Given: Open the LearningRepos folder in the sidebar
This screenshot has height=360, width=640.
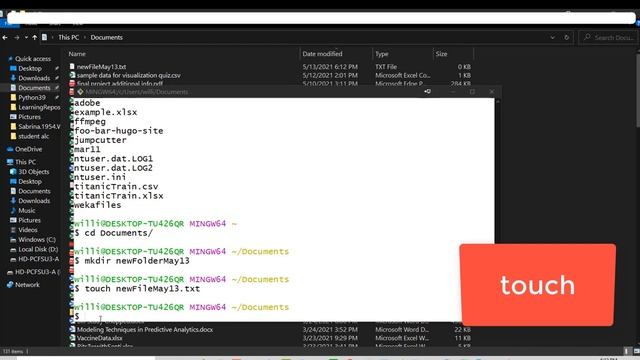Looking at the screenshot, I should tap(39, 107).
